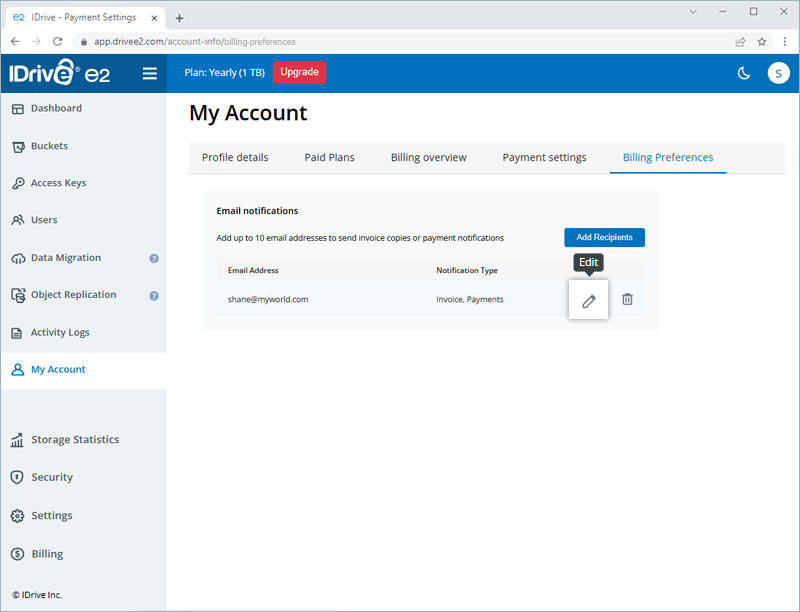This screenshot has height=612, width=800.
Task: Click the Add Recipients button
Action: (x=604, y=237)
